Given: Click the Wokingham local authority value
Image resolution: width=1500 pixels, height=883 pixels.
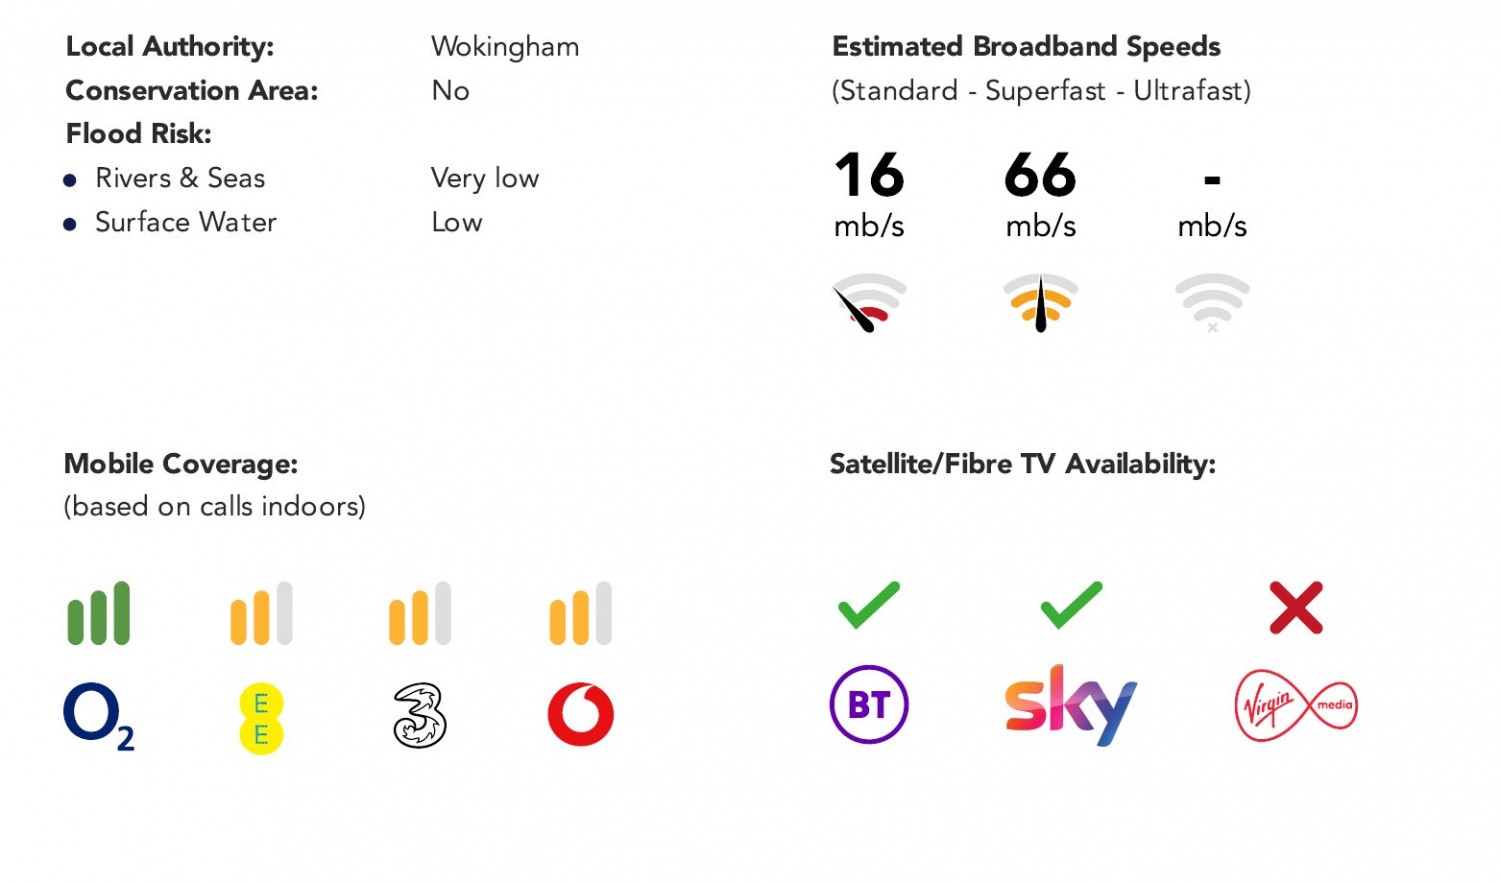Looking at the screenshot, I should pos(505,47).
